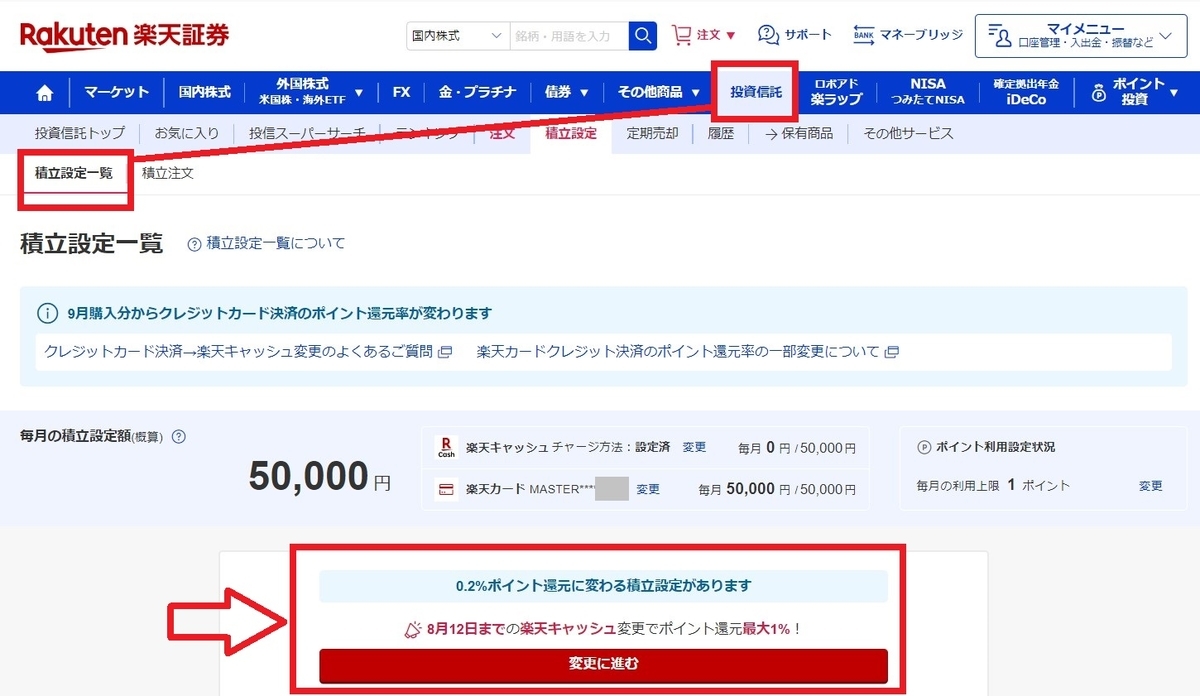Open the 確定拠出年金 iDeCo menu
Screen dimensions: 1200x696
click(x=1026, y=92)
